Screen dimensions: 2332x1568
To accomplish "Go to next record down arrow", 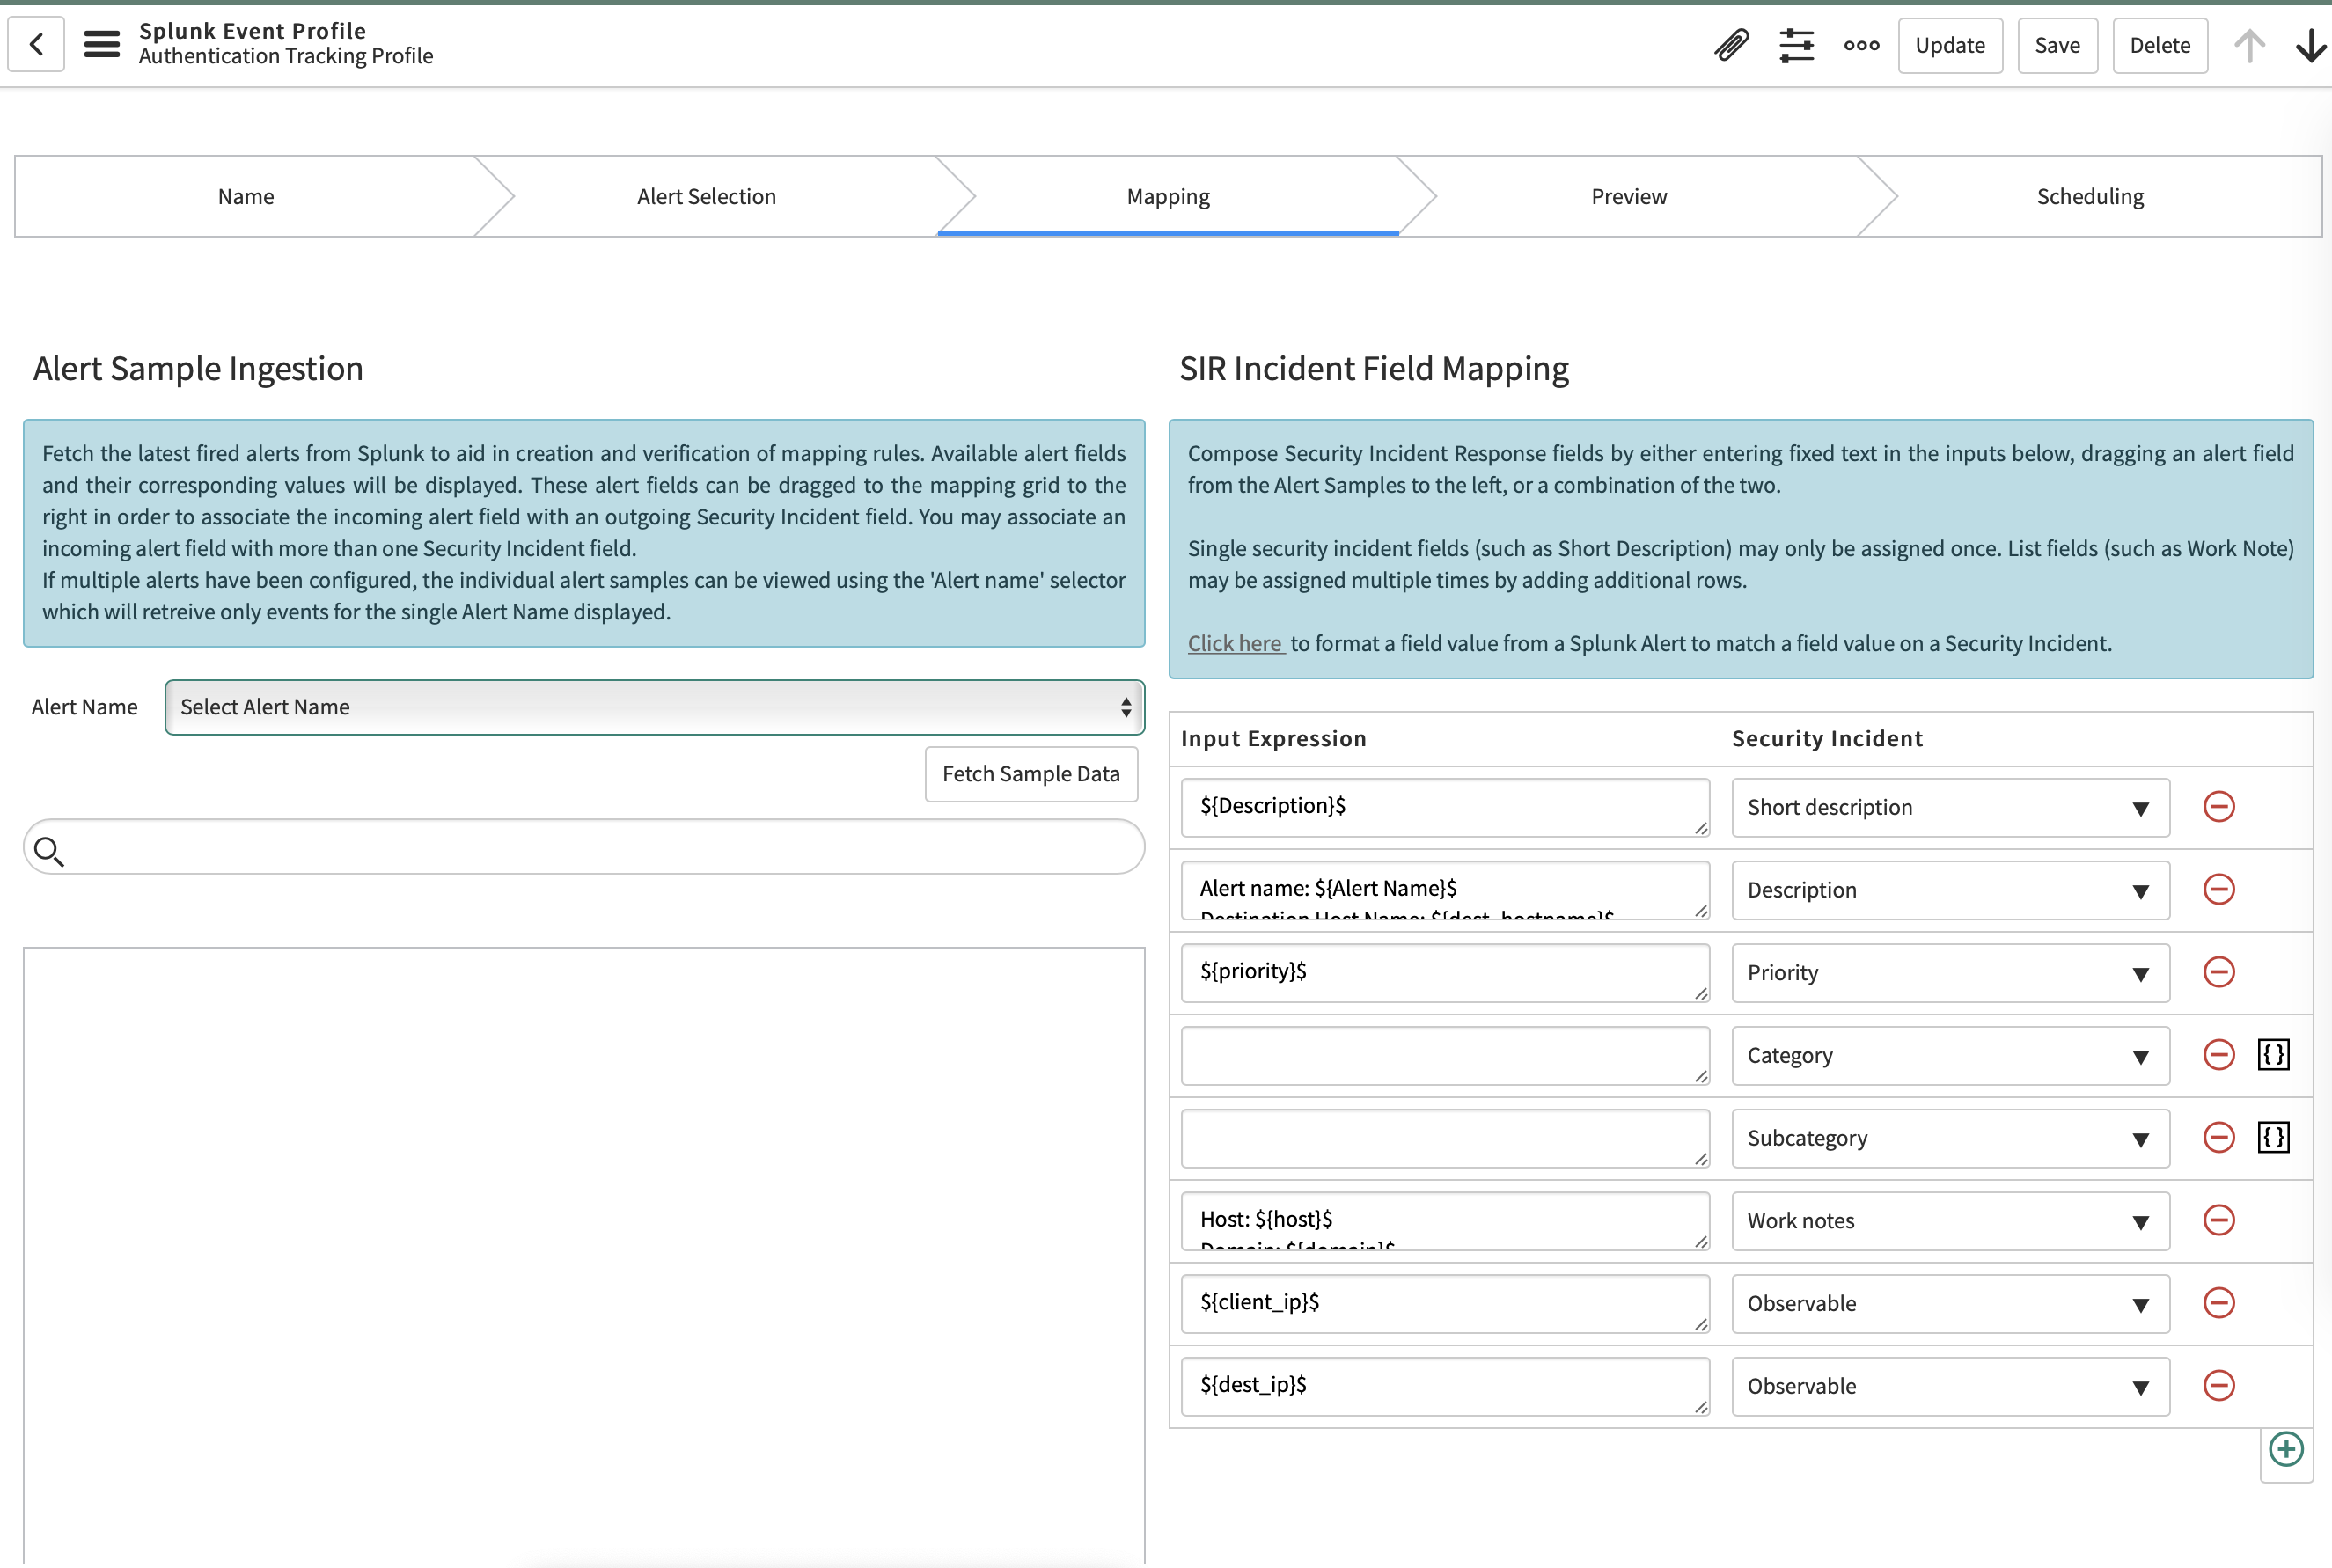I will 2311,45.
